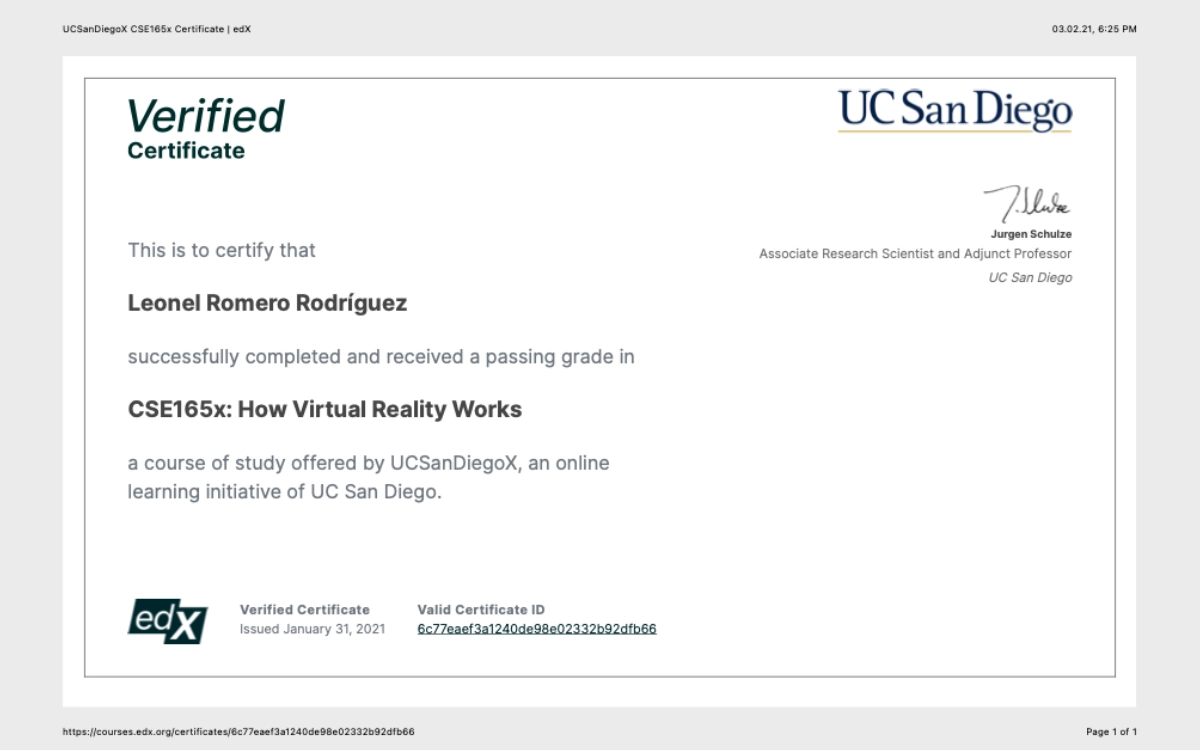Screen dimensions: 1200x750
Task: Click the 'learning initiative of UC San Diego.' line
Action: (x=284, y=492)
